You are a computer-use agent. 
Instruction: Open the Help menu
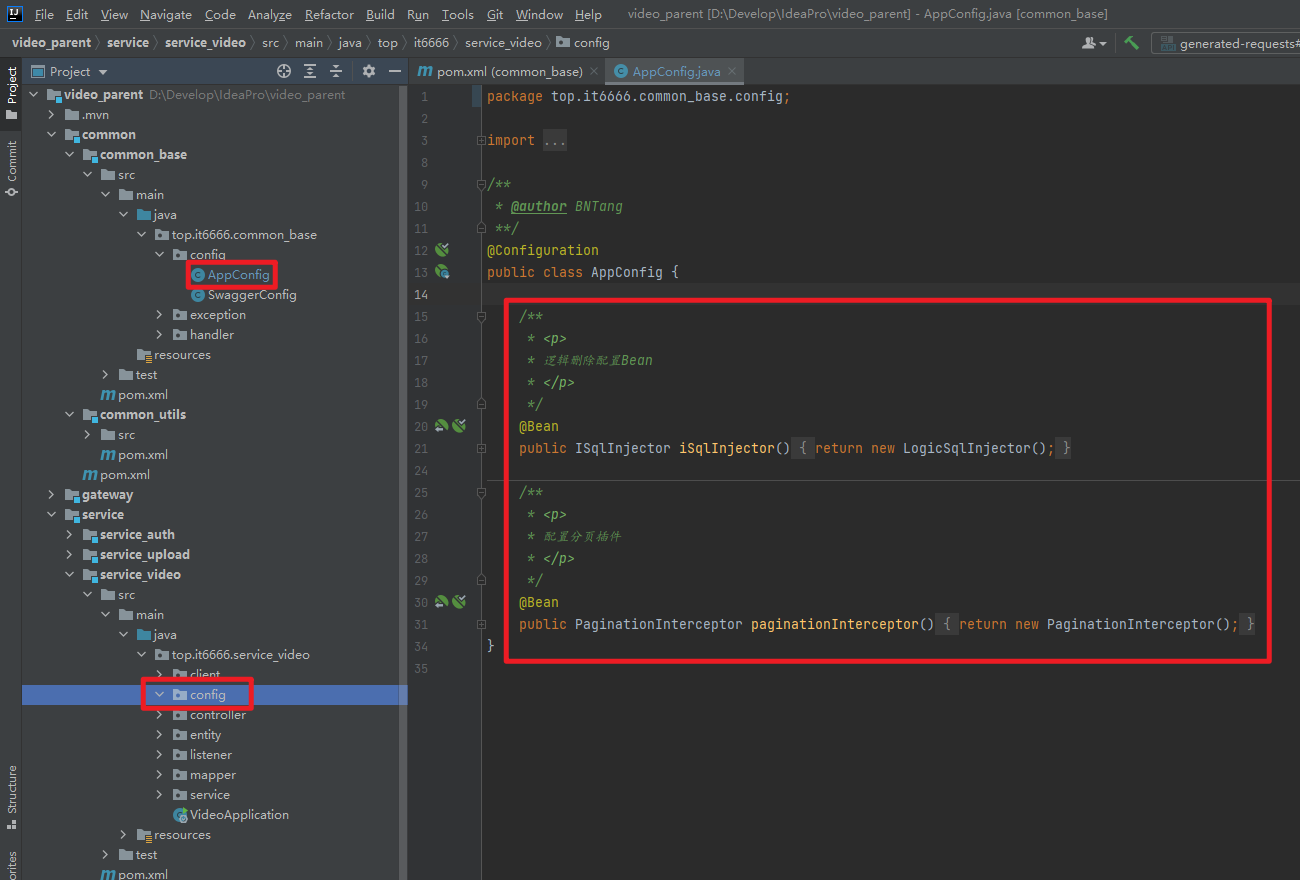point(588,14)
